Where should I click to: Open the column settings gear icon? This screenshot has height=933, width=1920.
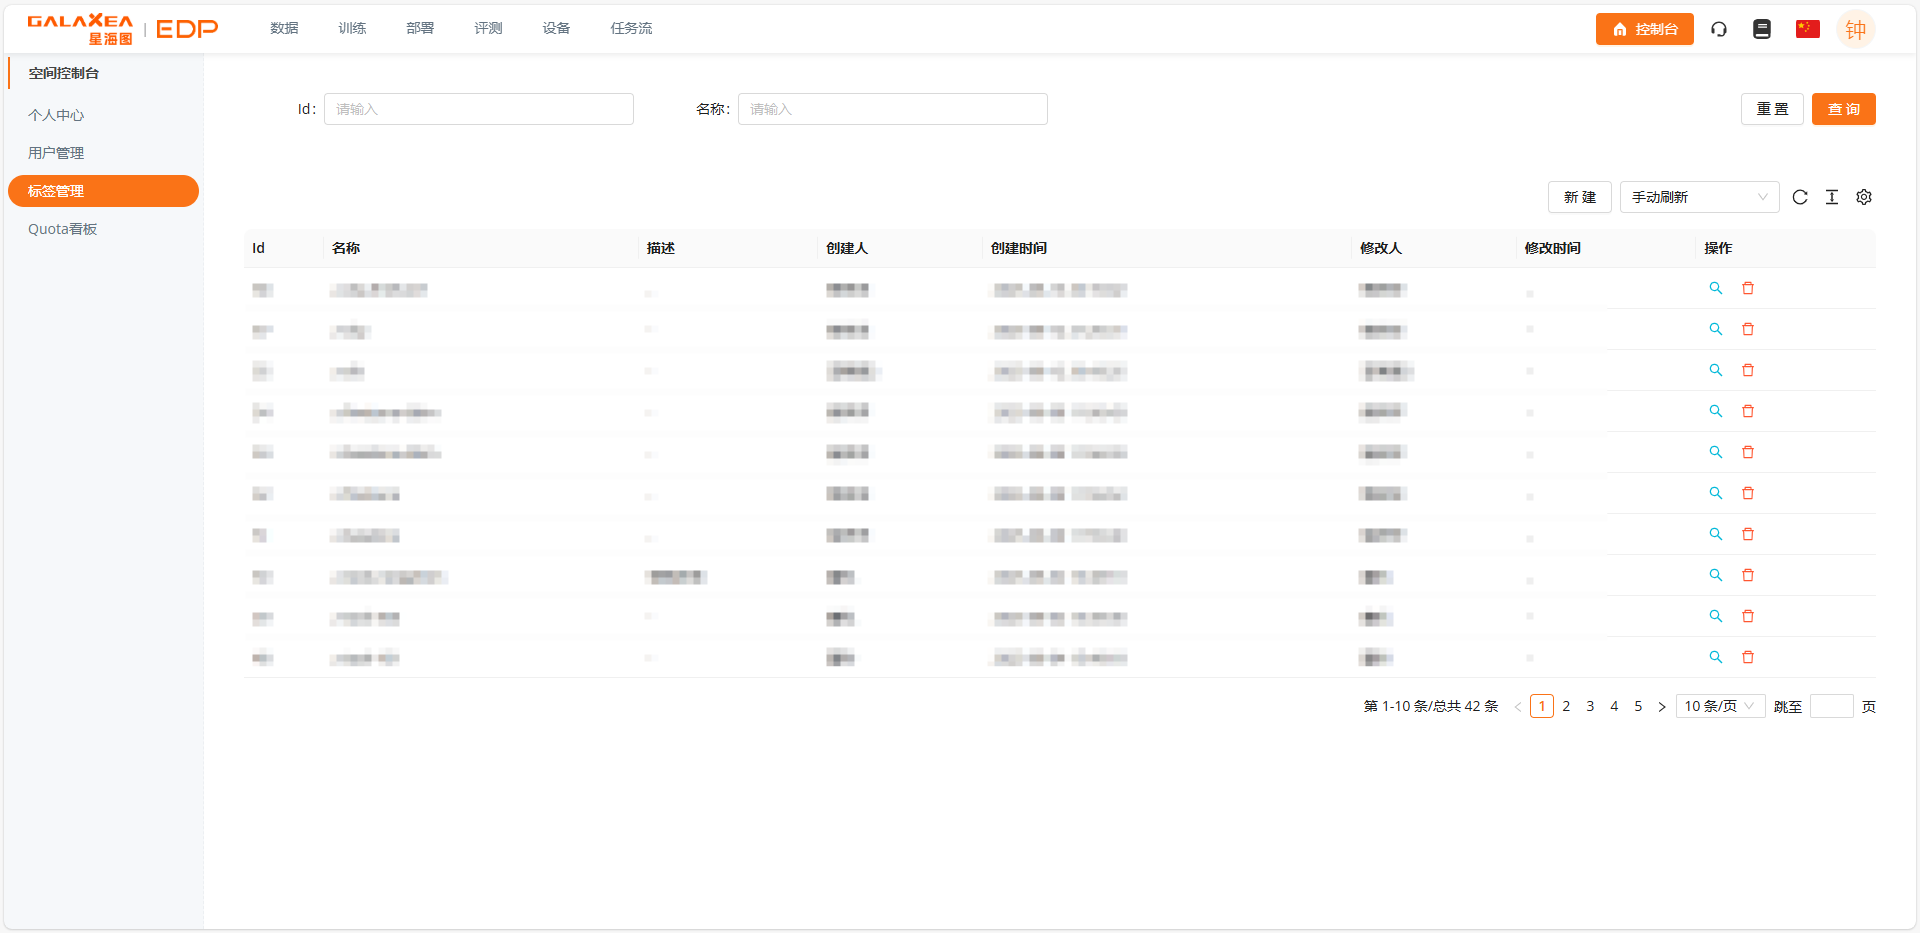point(1864,197)
